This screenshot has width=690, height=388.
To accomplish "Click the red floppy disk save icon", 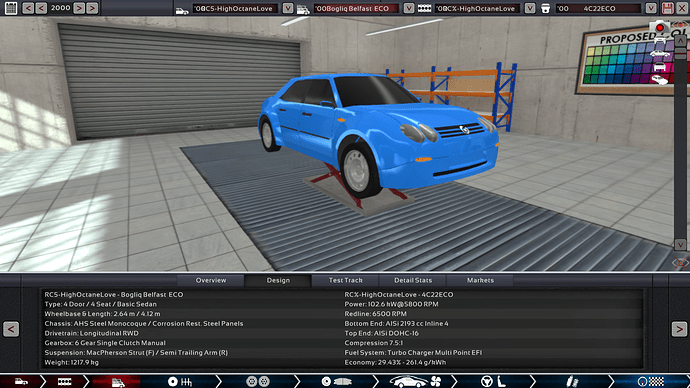I will point(667,8).
